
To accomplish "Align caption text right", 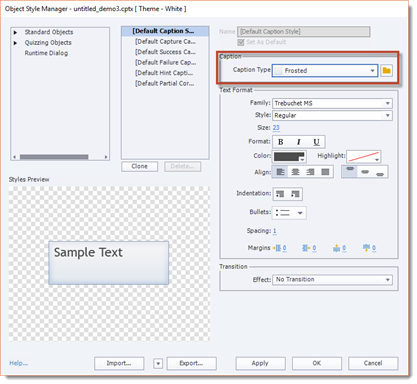I will coord(310,172).
